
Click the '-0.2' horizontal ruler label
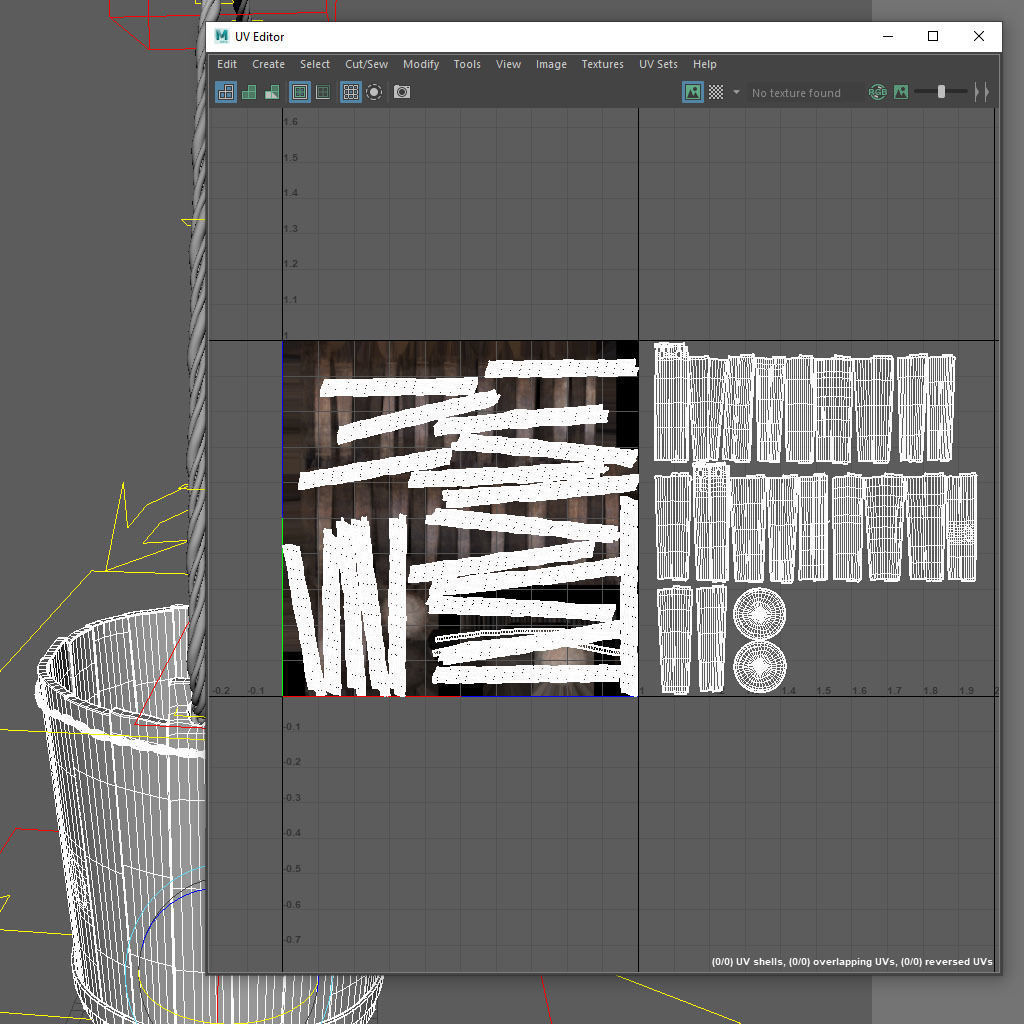(221, 690)
